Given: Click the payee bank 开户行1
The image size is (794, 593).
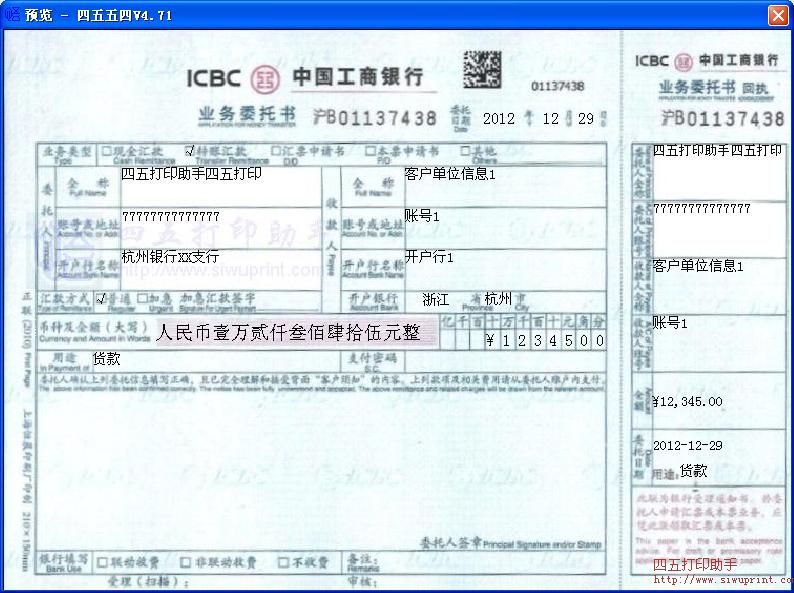Looking at the screenshot, I should pos(428,257).
